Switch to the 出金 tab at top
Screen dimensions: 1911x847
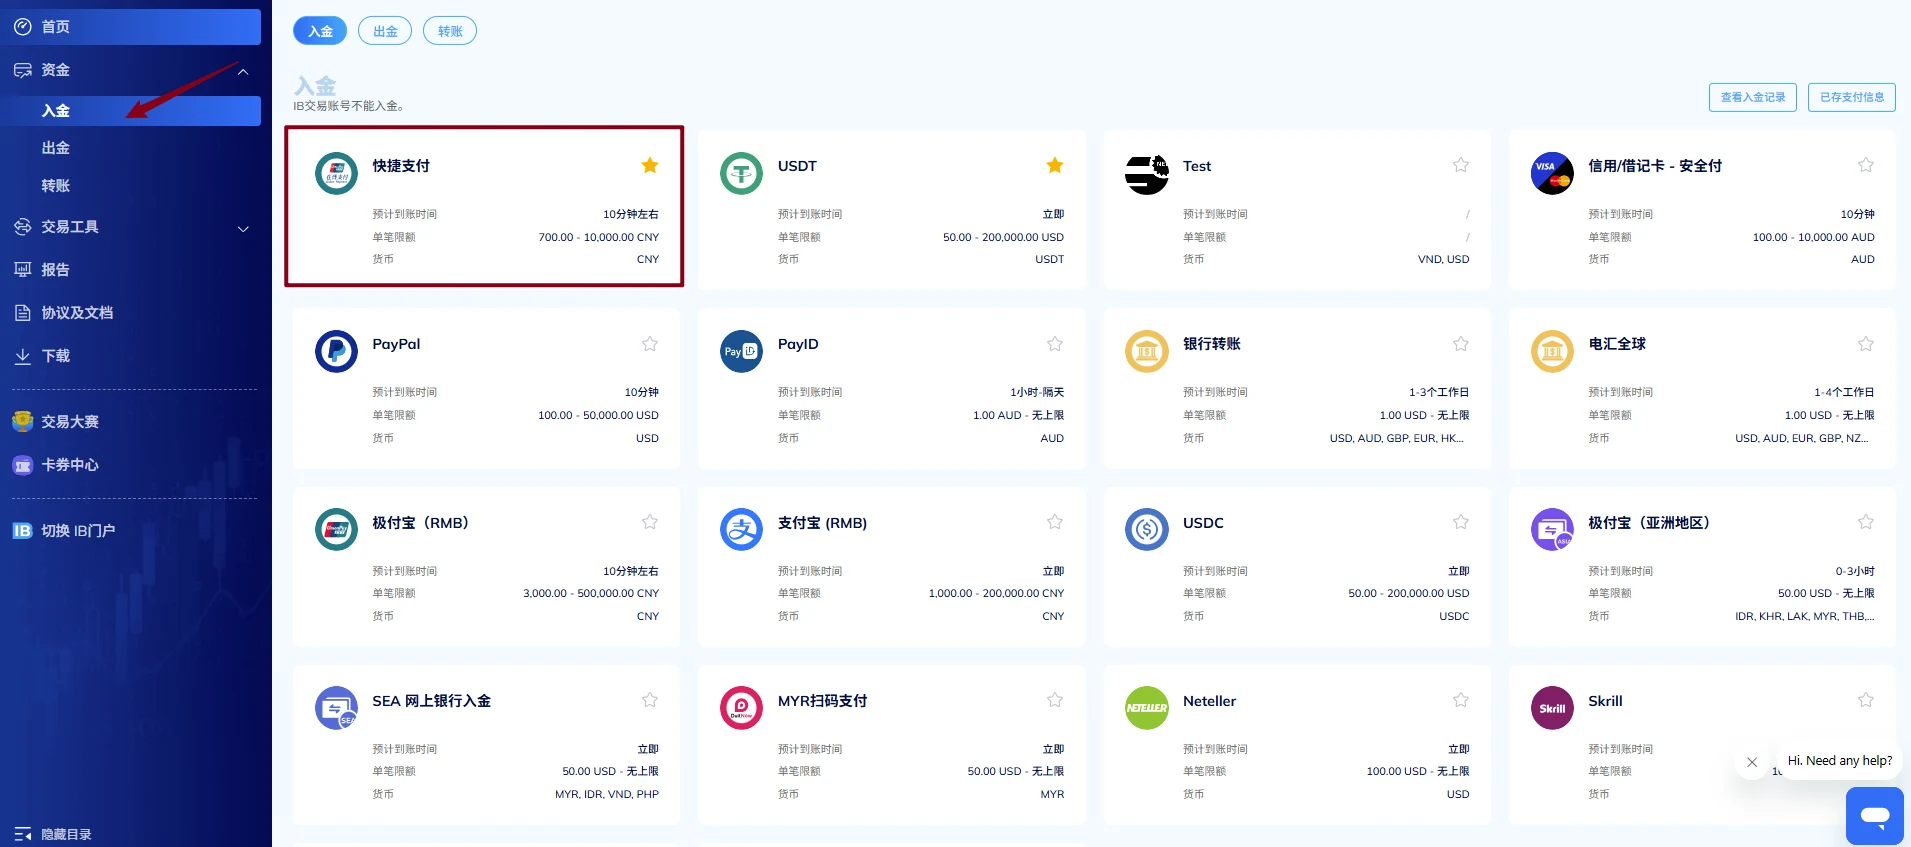click(385, 31)
